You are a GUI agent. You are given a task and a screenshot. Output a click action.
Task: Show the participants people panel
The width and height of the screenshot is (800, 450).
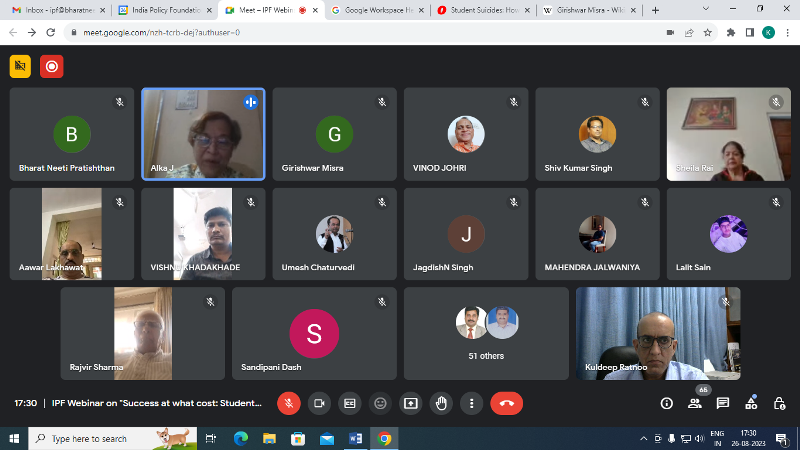click(695, 404)
